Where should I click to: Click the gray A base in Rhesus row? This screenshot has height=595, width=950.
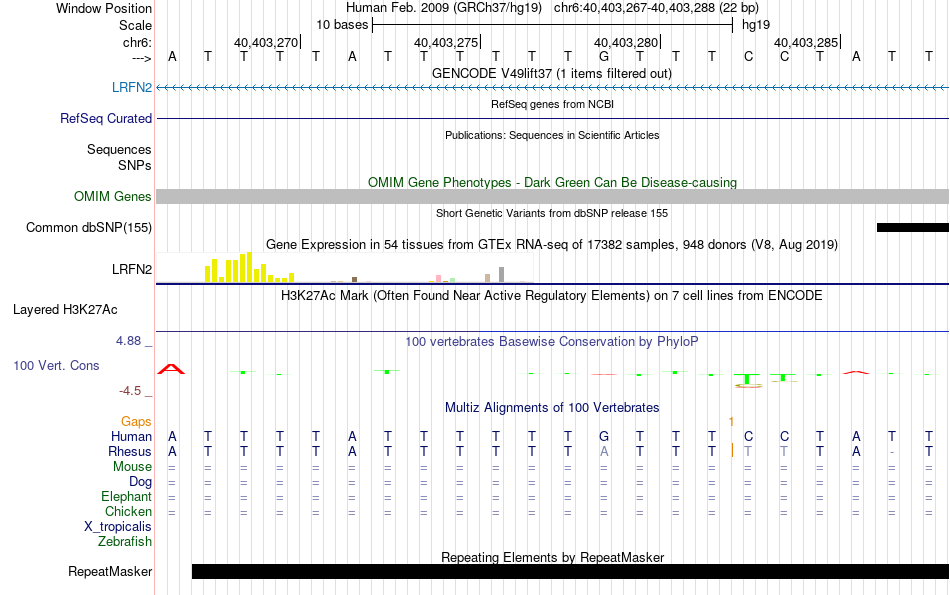coord(603,451)
